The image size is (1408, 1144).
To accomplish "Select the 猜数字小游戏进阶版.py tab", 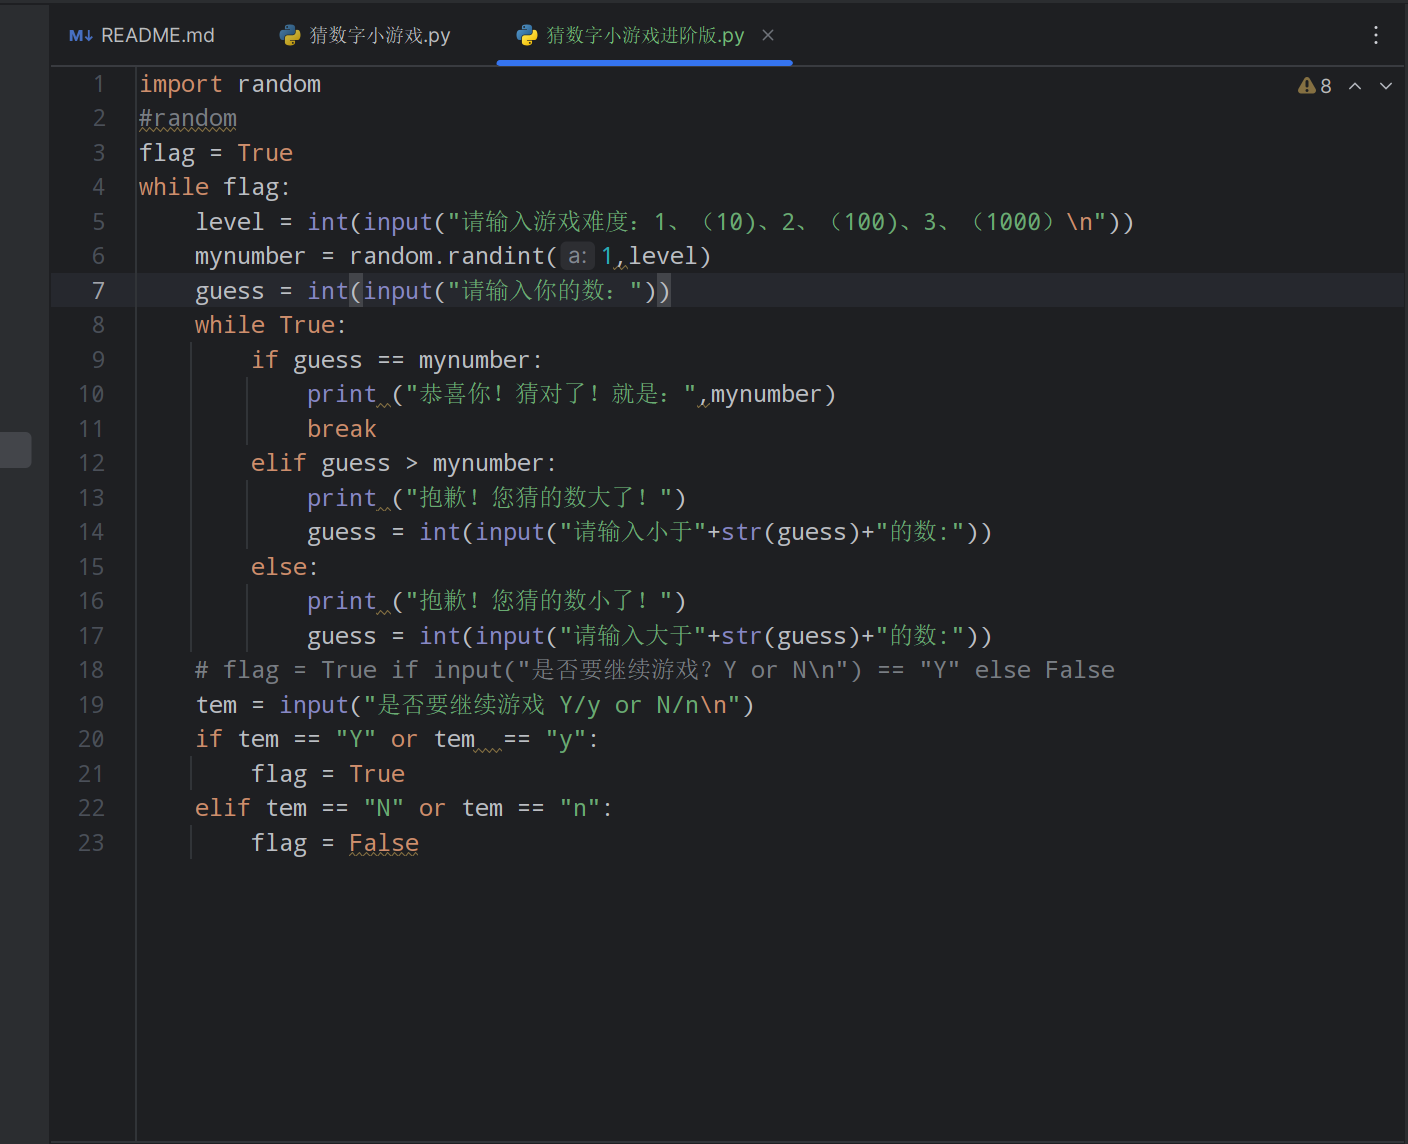I will click(x=645, y=35).
